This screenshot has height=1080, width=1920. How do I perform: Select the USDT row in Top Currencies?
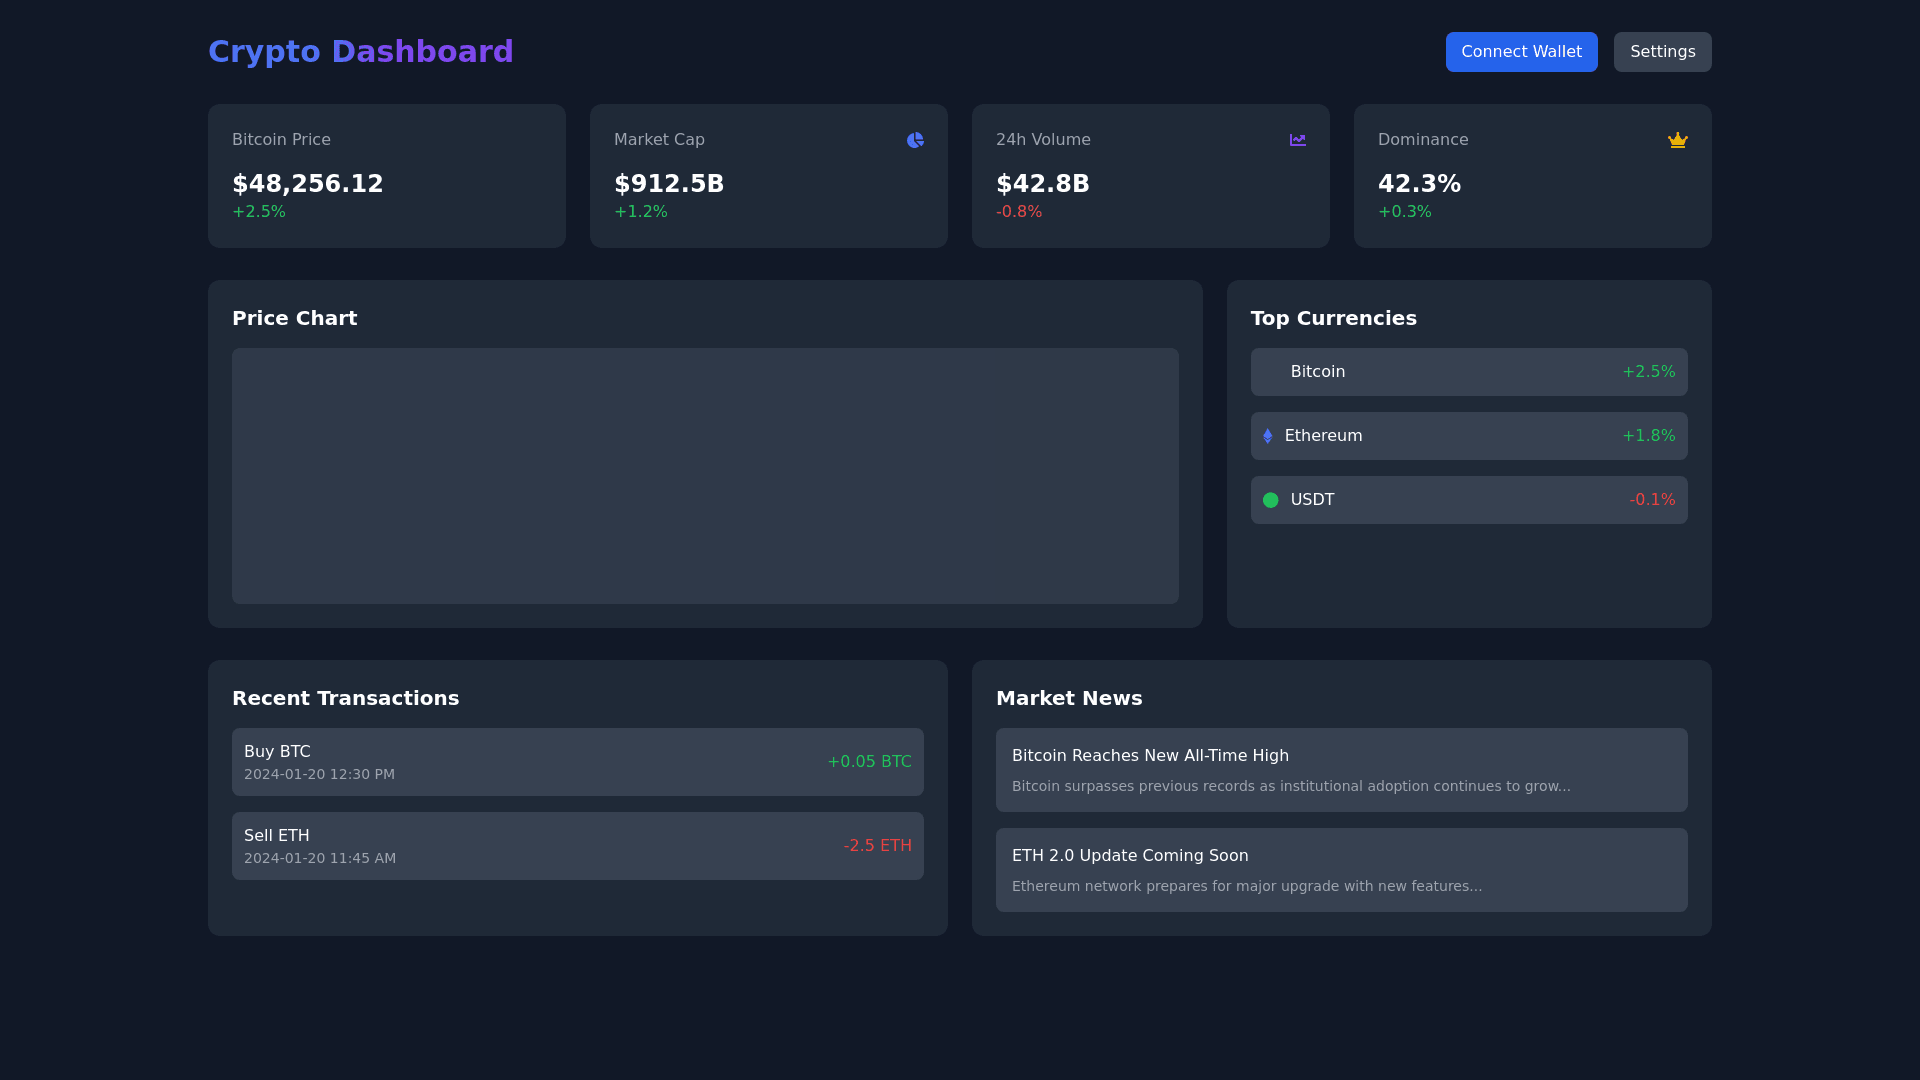point(1468,499)
